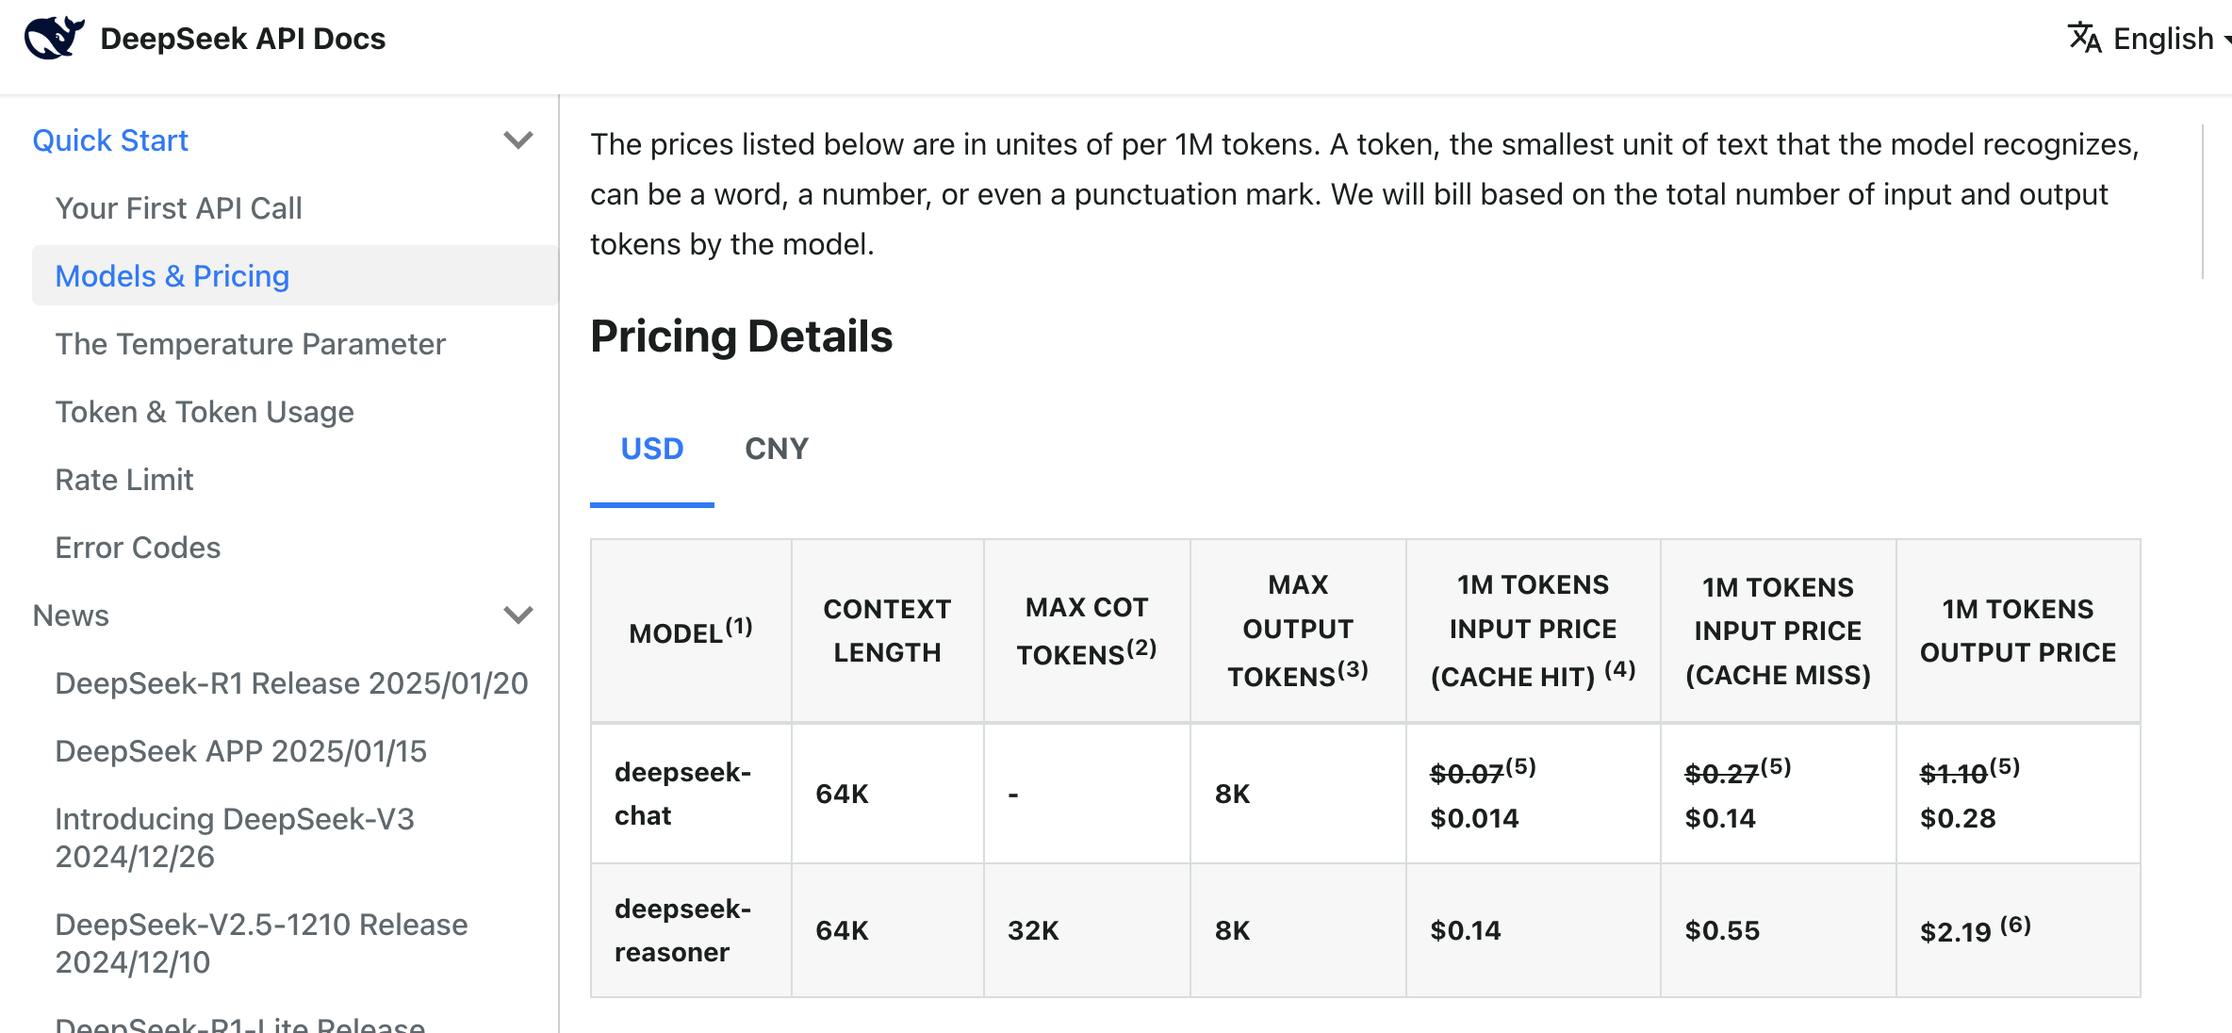This screenshot has width=2232, height=1033.
Task: Open DeepSeek-V2.5-1210 Release news item
Action: (x=261, y=943)
